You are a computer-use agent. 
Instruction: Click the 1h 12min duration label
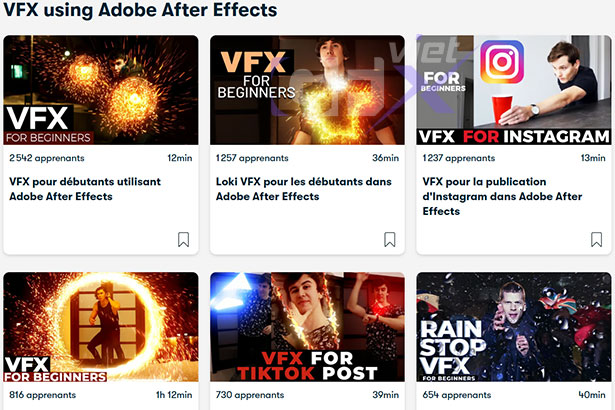click(x=174, y=395)
